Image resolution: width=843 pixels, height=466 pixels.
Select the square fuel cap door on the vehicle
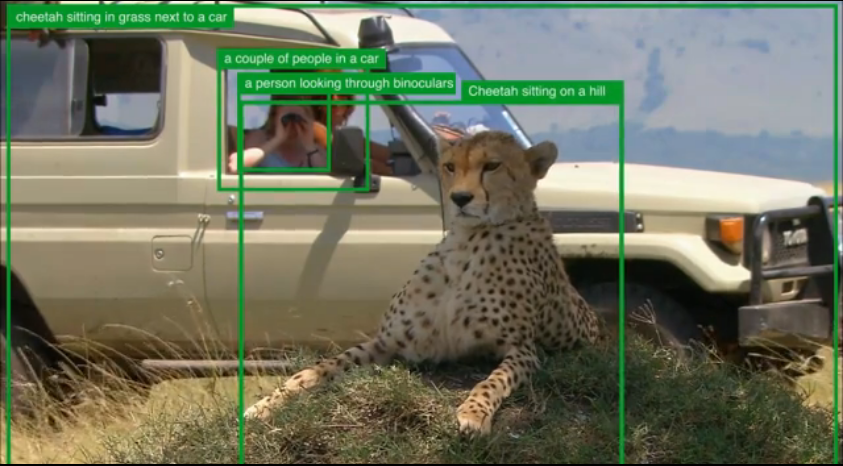[172, 252]
